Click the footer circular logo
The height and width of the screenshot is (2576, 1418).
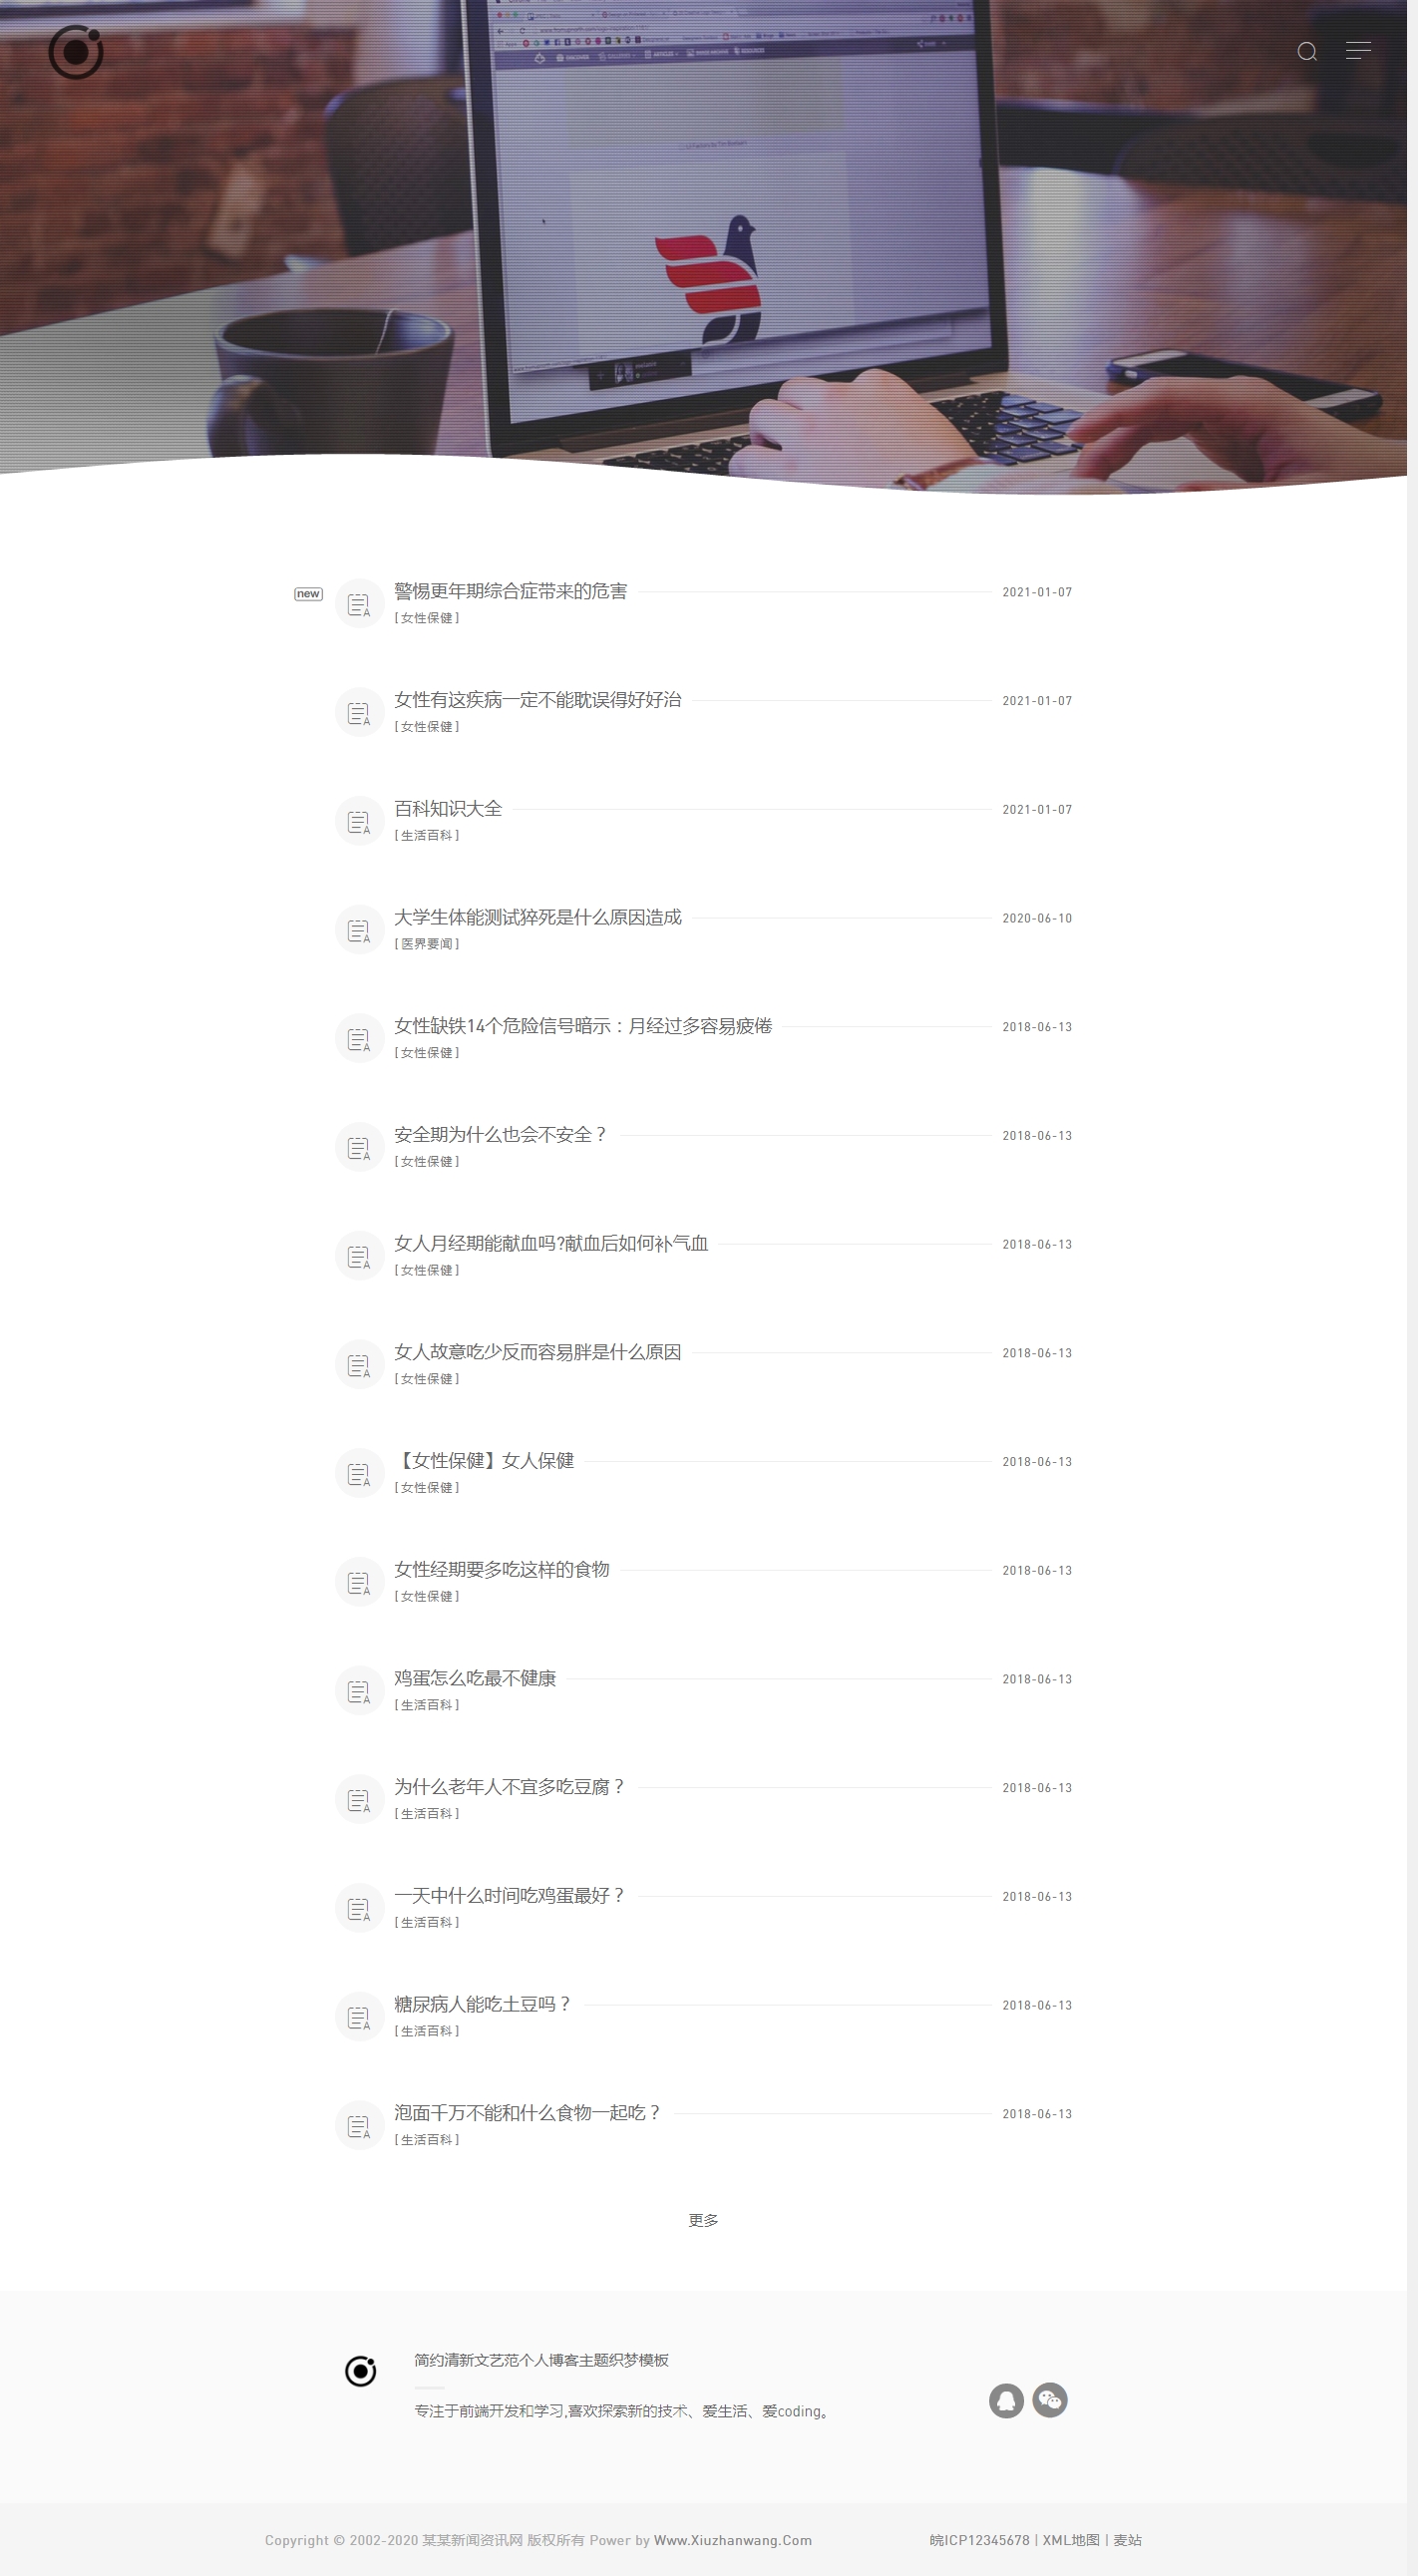click(x=360, y=2371)
